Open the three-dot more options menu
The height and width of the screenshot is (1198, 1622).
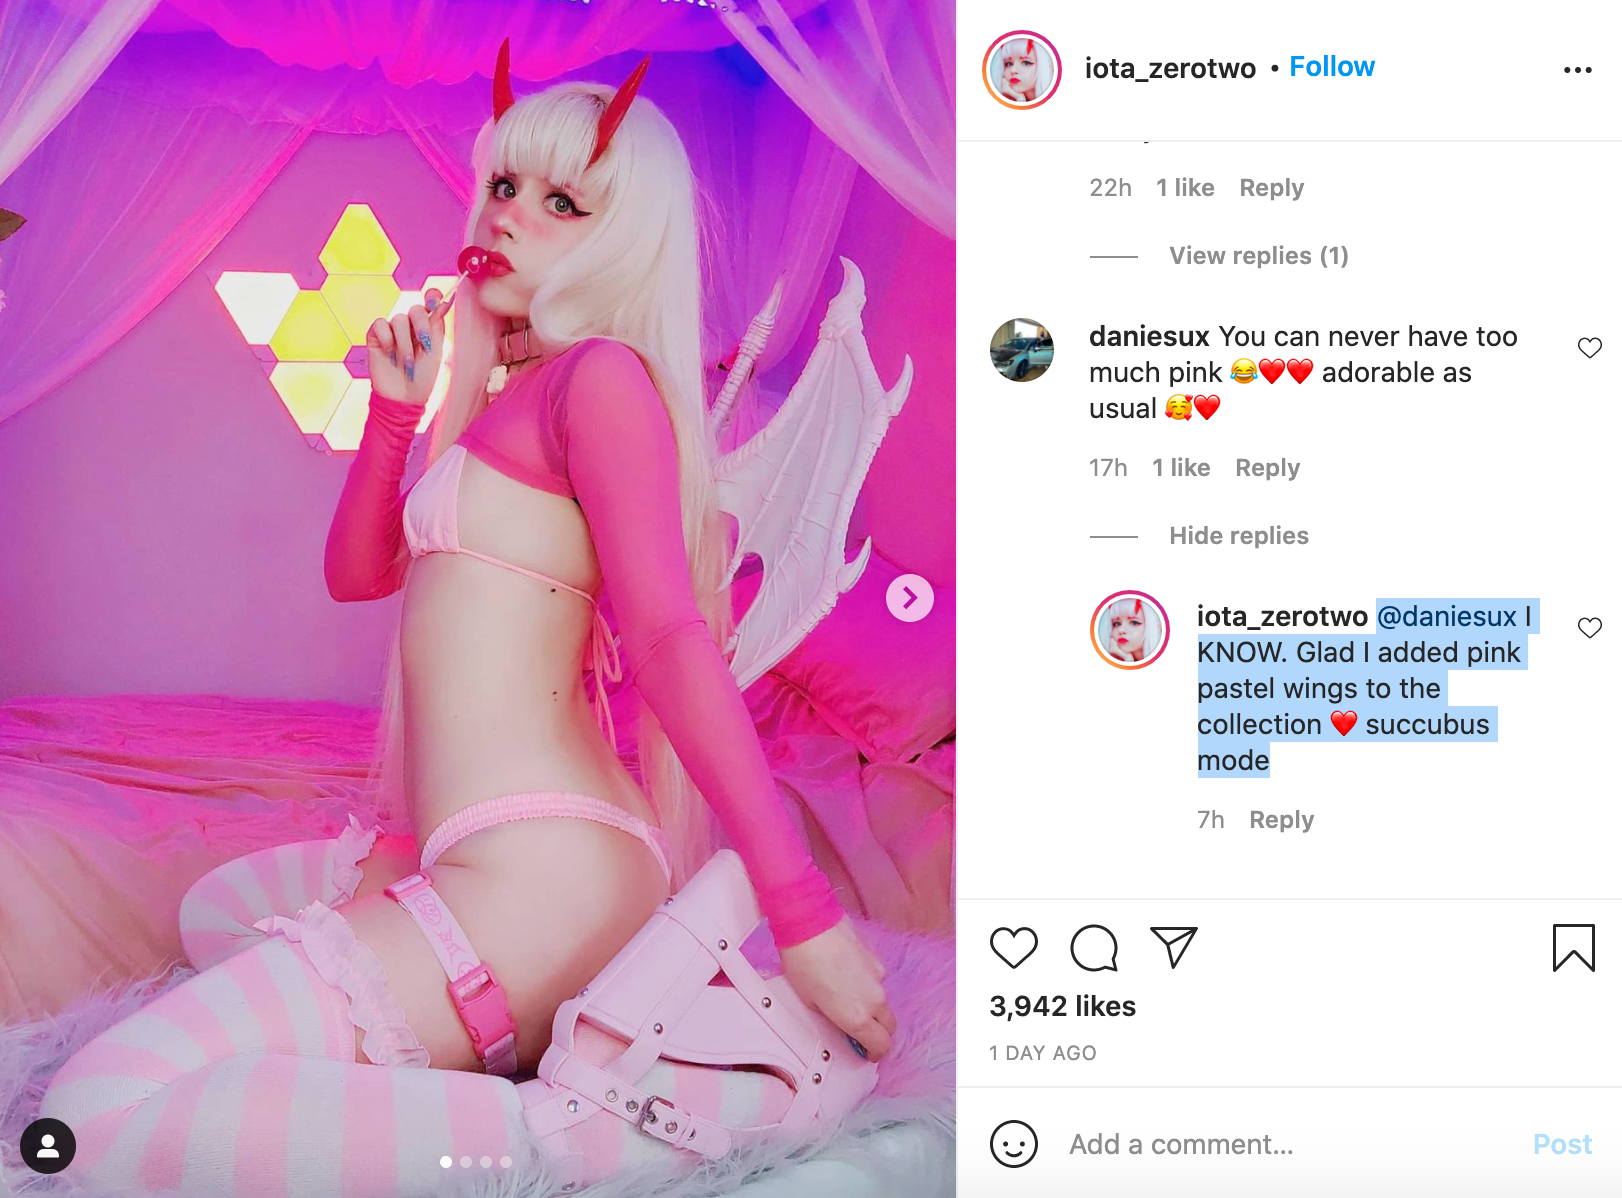click(1577, 69)
